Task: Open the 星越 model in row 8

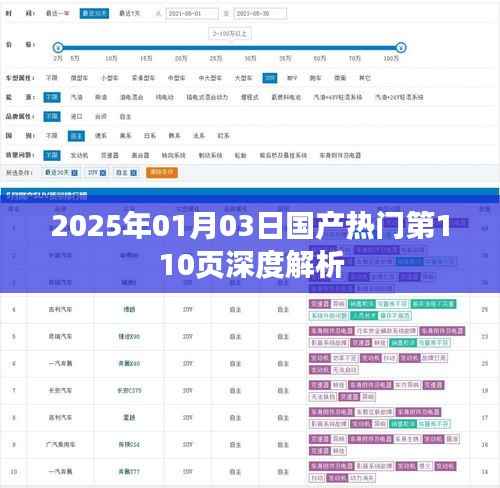Action: coord(129,417)
